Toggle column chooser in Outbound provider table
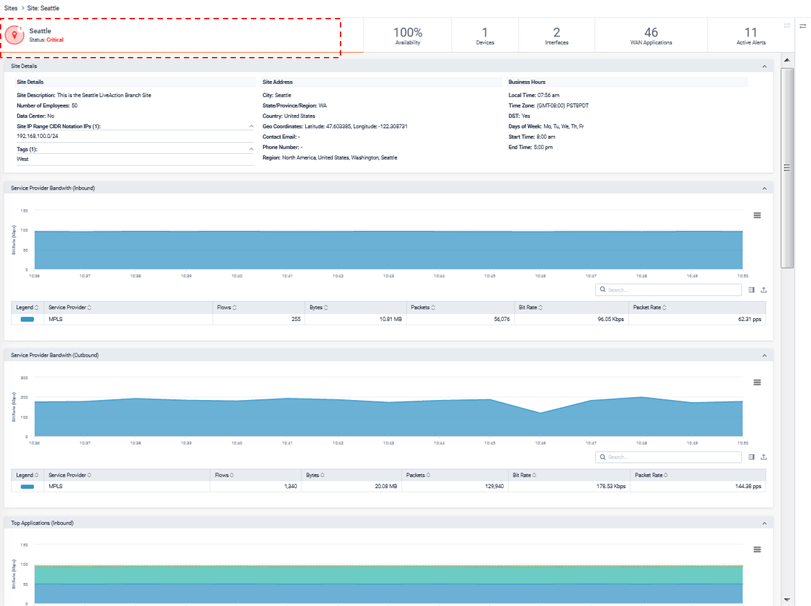Viewport: 811px width, 606px height. tap(752, 457)
